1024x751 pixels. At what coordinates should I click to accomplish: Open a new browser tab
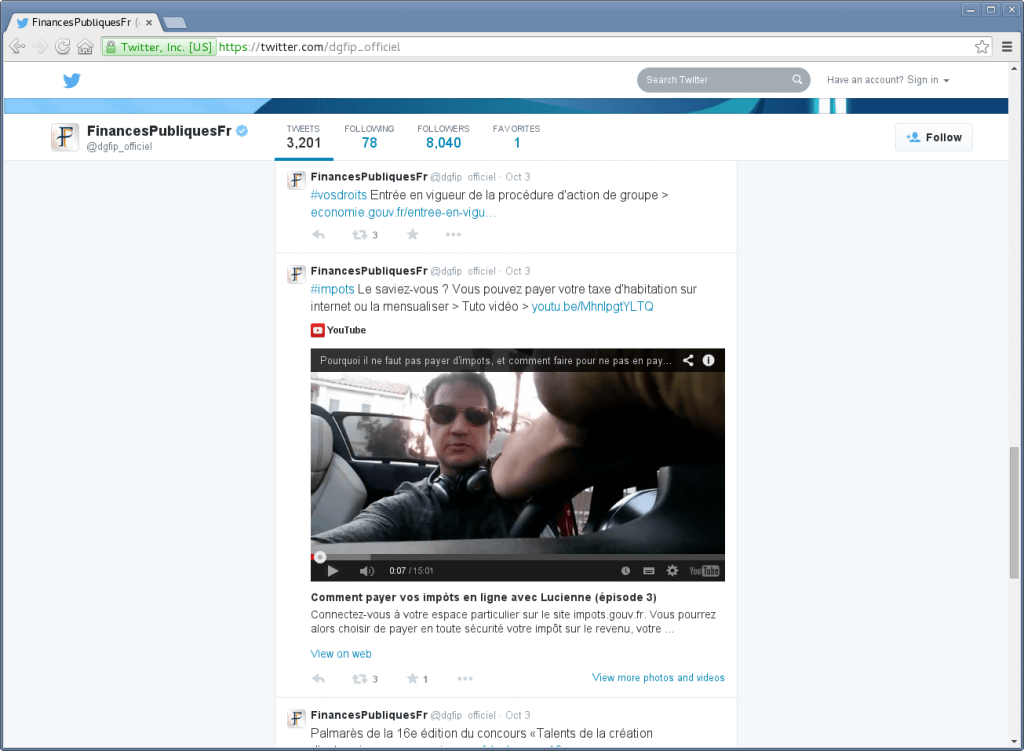(174, 23)
